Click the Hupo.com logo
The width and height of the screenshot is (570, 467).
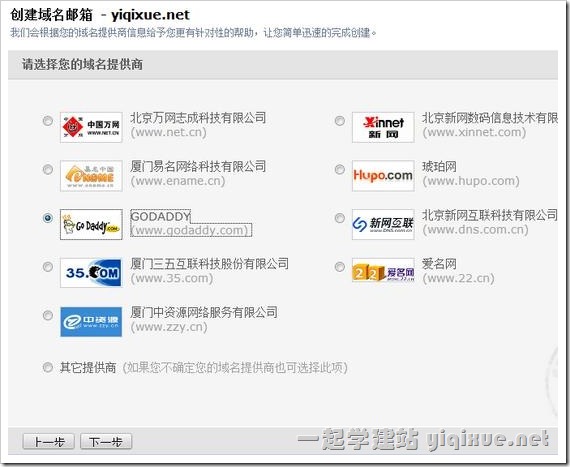click(x=383, y=176)
